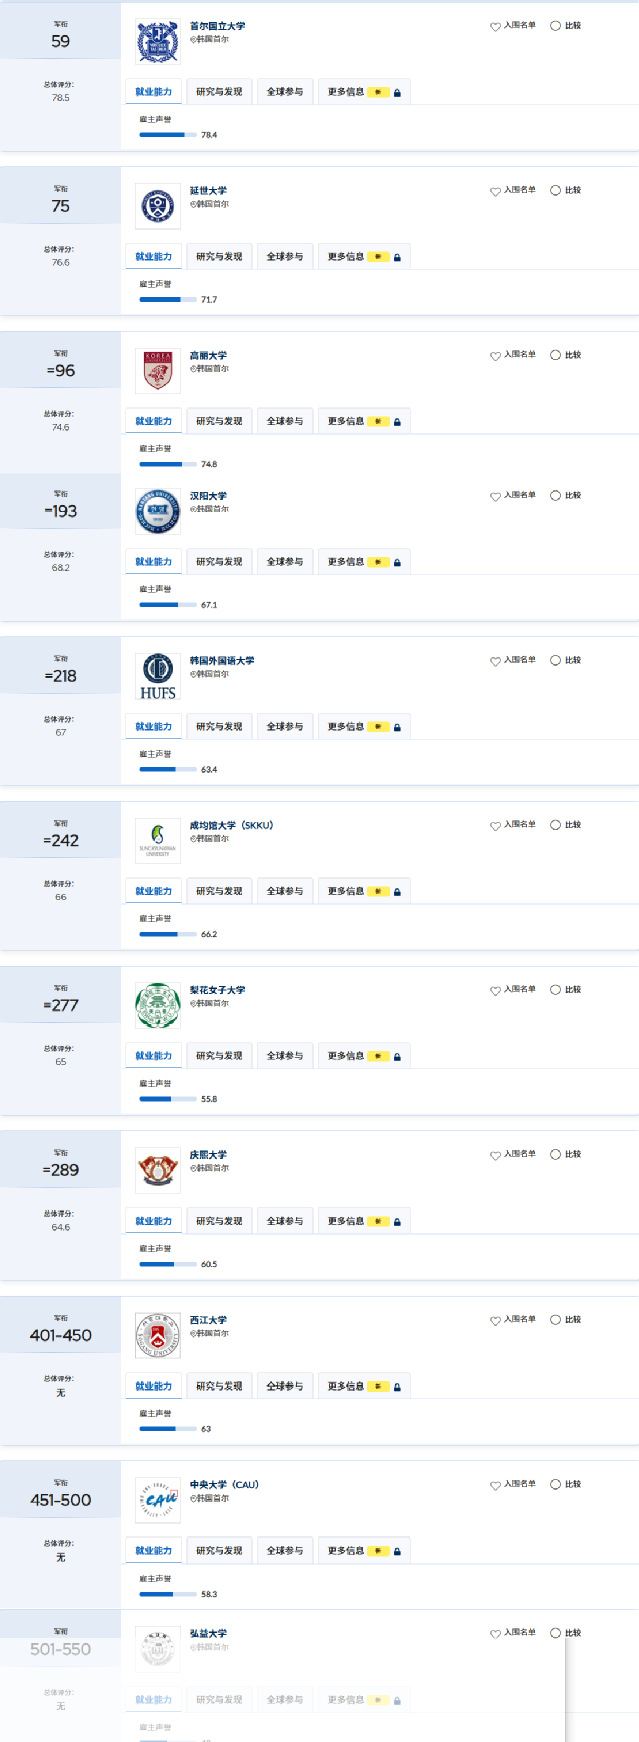Click the 庆熙大学 crest logo
Screen dimensions: 639x1742
coord(157,1170)
